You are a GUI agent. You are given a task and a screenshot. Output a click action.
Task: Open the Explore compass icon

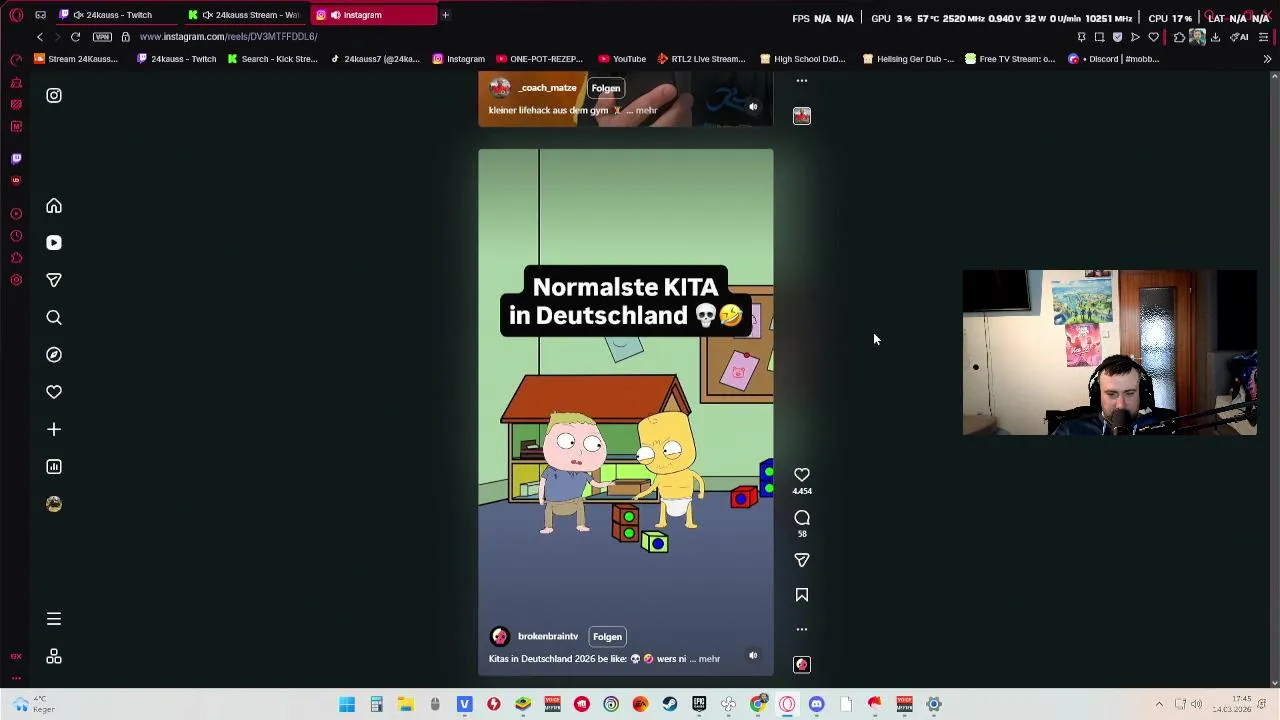[x=54, y=355]
